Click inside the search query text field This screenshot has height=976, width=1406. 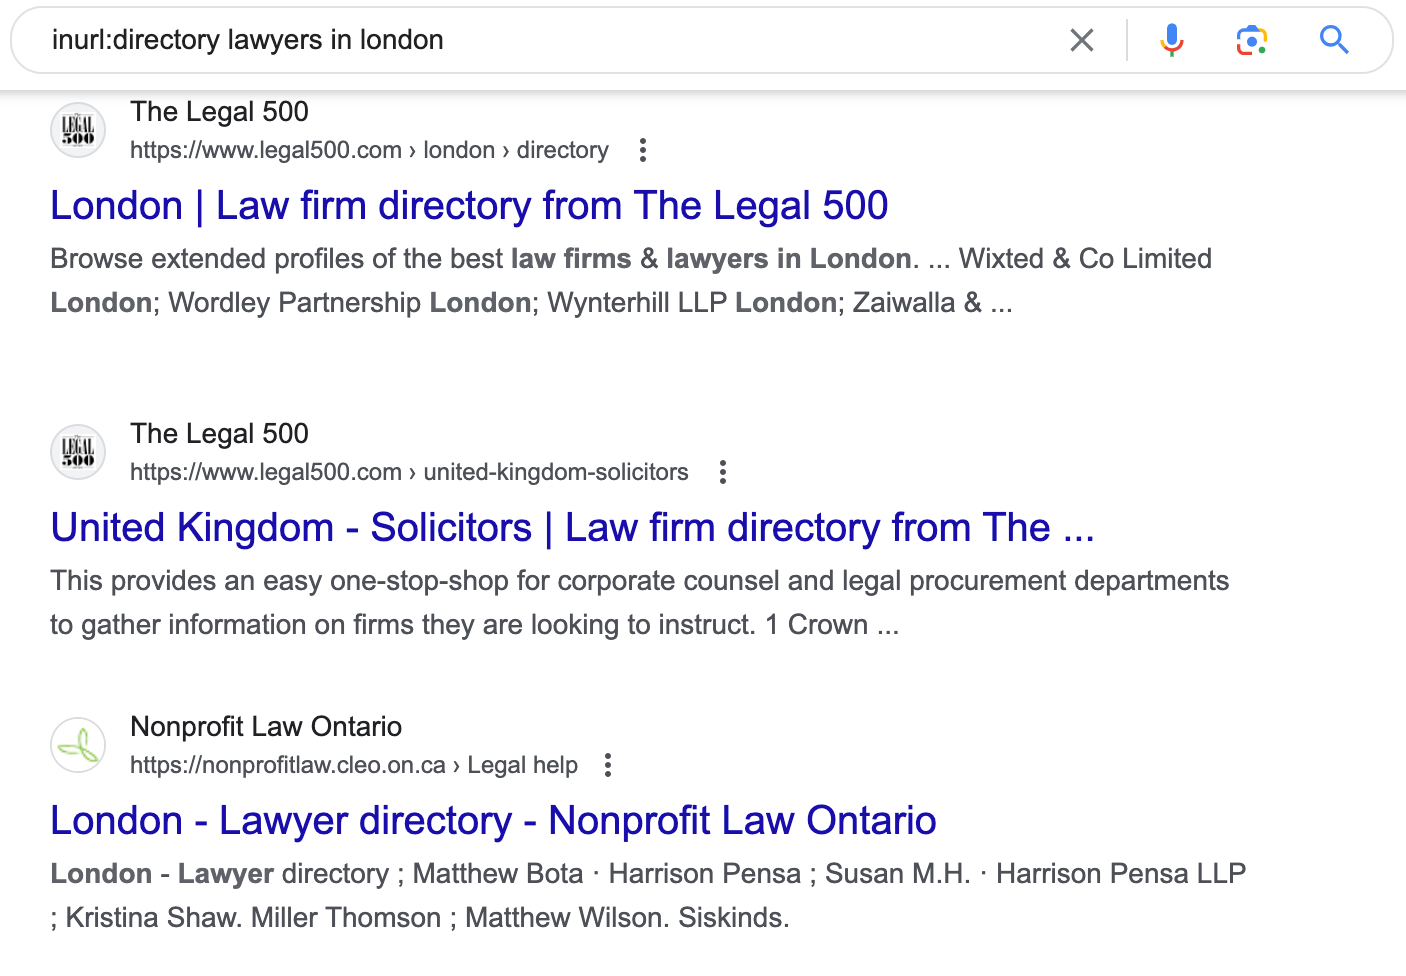pyautogui.click(x=540, y=40)
